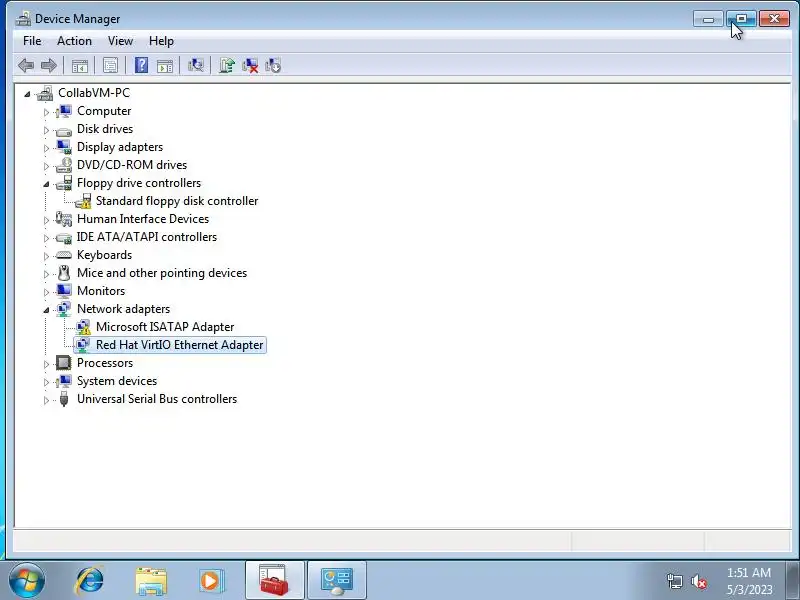The height and width of the screenshot is (600, 800).
Task: Click the CollabVM-PC root computer icon
Action: coord(45,93)
